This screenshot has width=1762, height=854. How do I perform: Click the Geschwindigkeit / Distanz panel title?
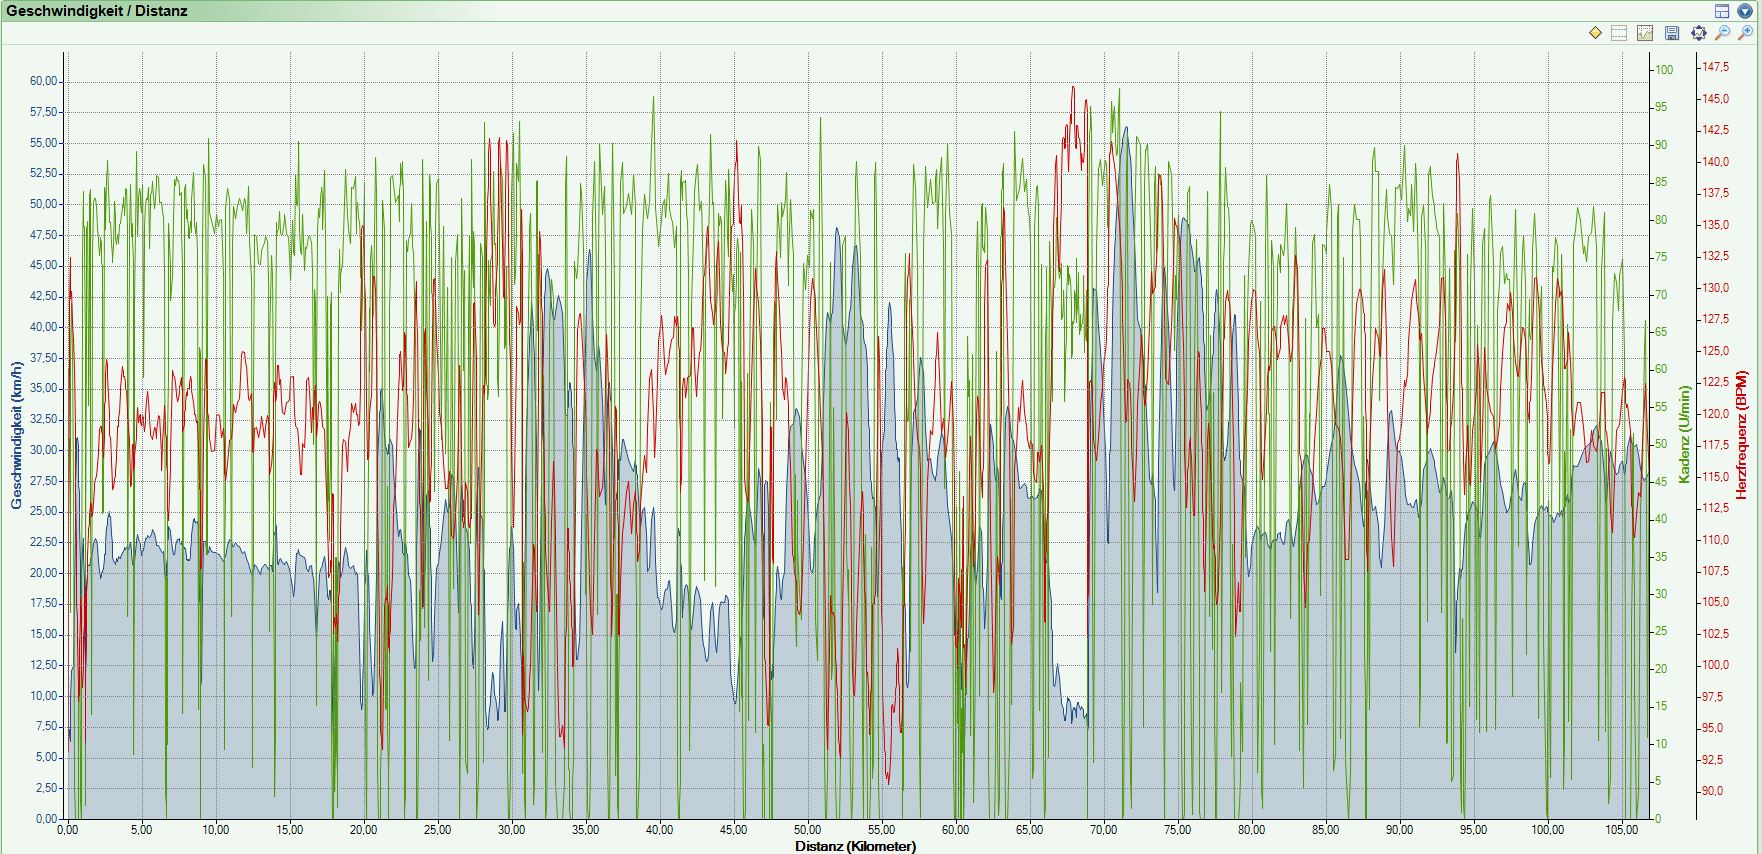pyautogui.click(x=97, y=11)
